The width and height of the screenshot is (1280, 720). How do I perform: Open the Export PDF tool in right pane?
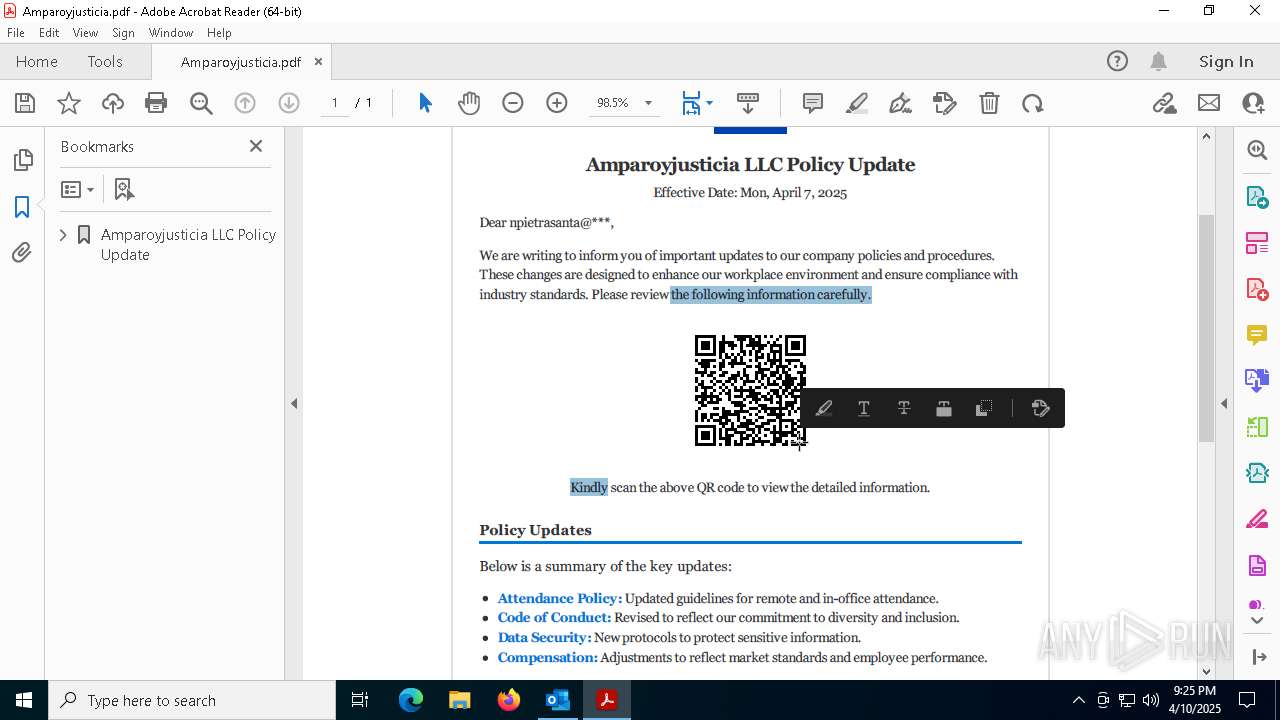point(1257,196)
